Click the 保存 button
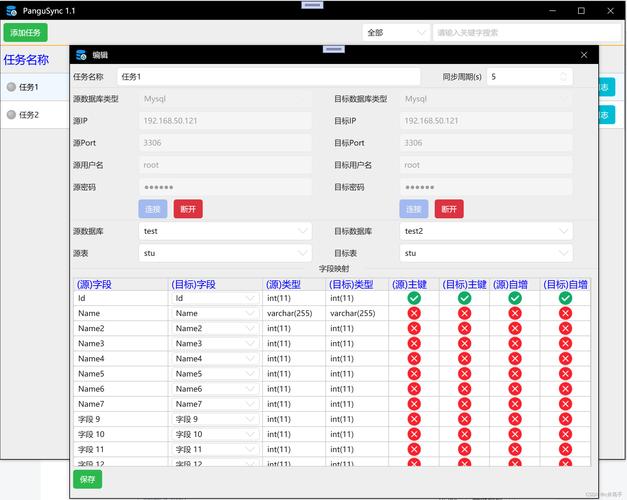 click(x=88, y=479)
